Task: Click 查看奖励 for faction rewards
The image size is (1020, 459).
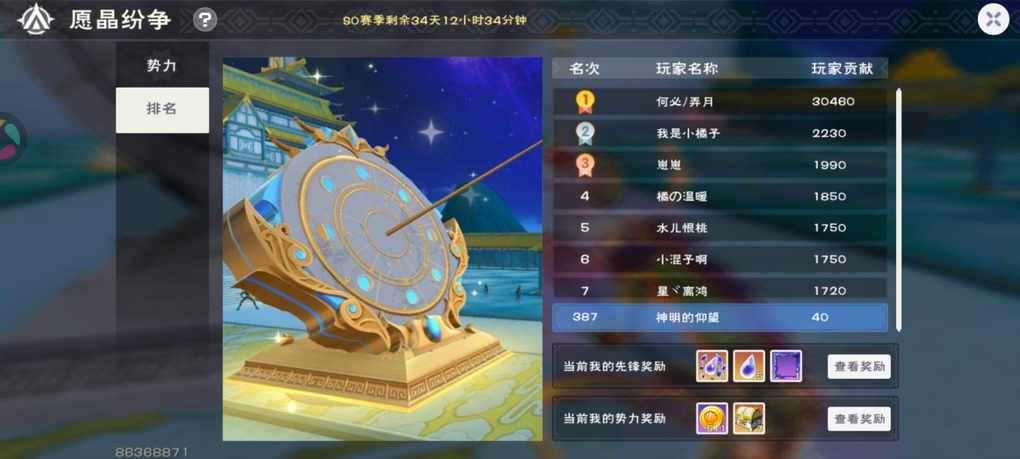Action: 859,419
